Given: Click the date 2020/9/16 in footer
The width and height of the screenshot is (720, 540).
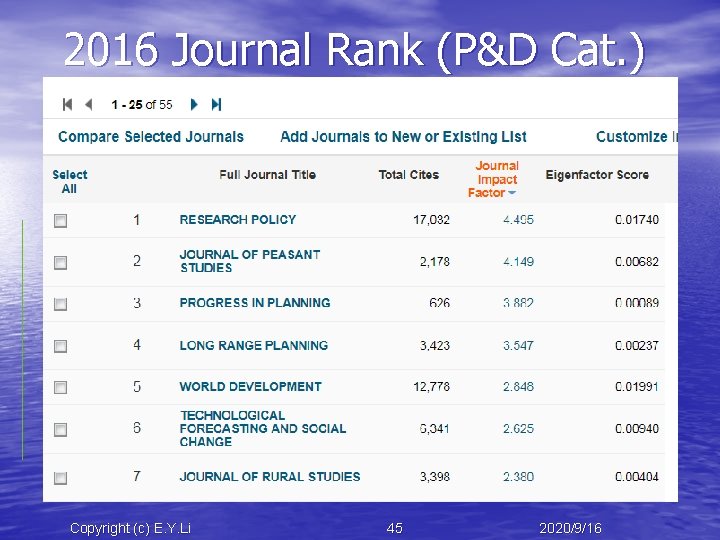Looking at the screenshot, I should coord(570,529).
